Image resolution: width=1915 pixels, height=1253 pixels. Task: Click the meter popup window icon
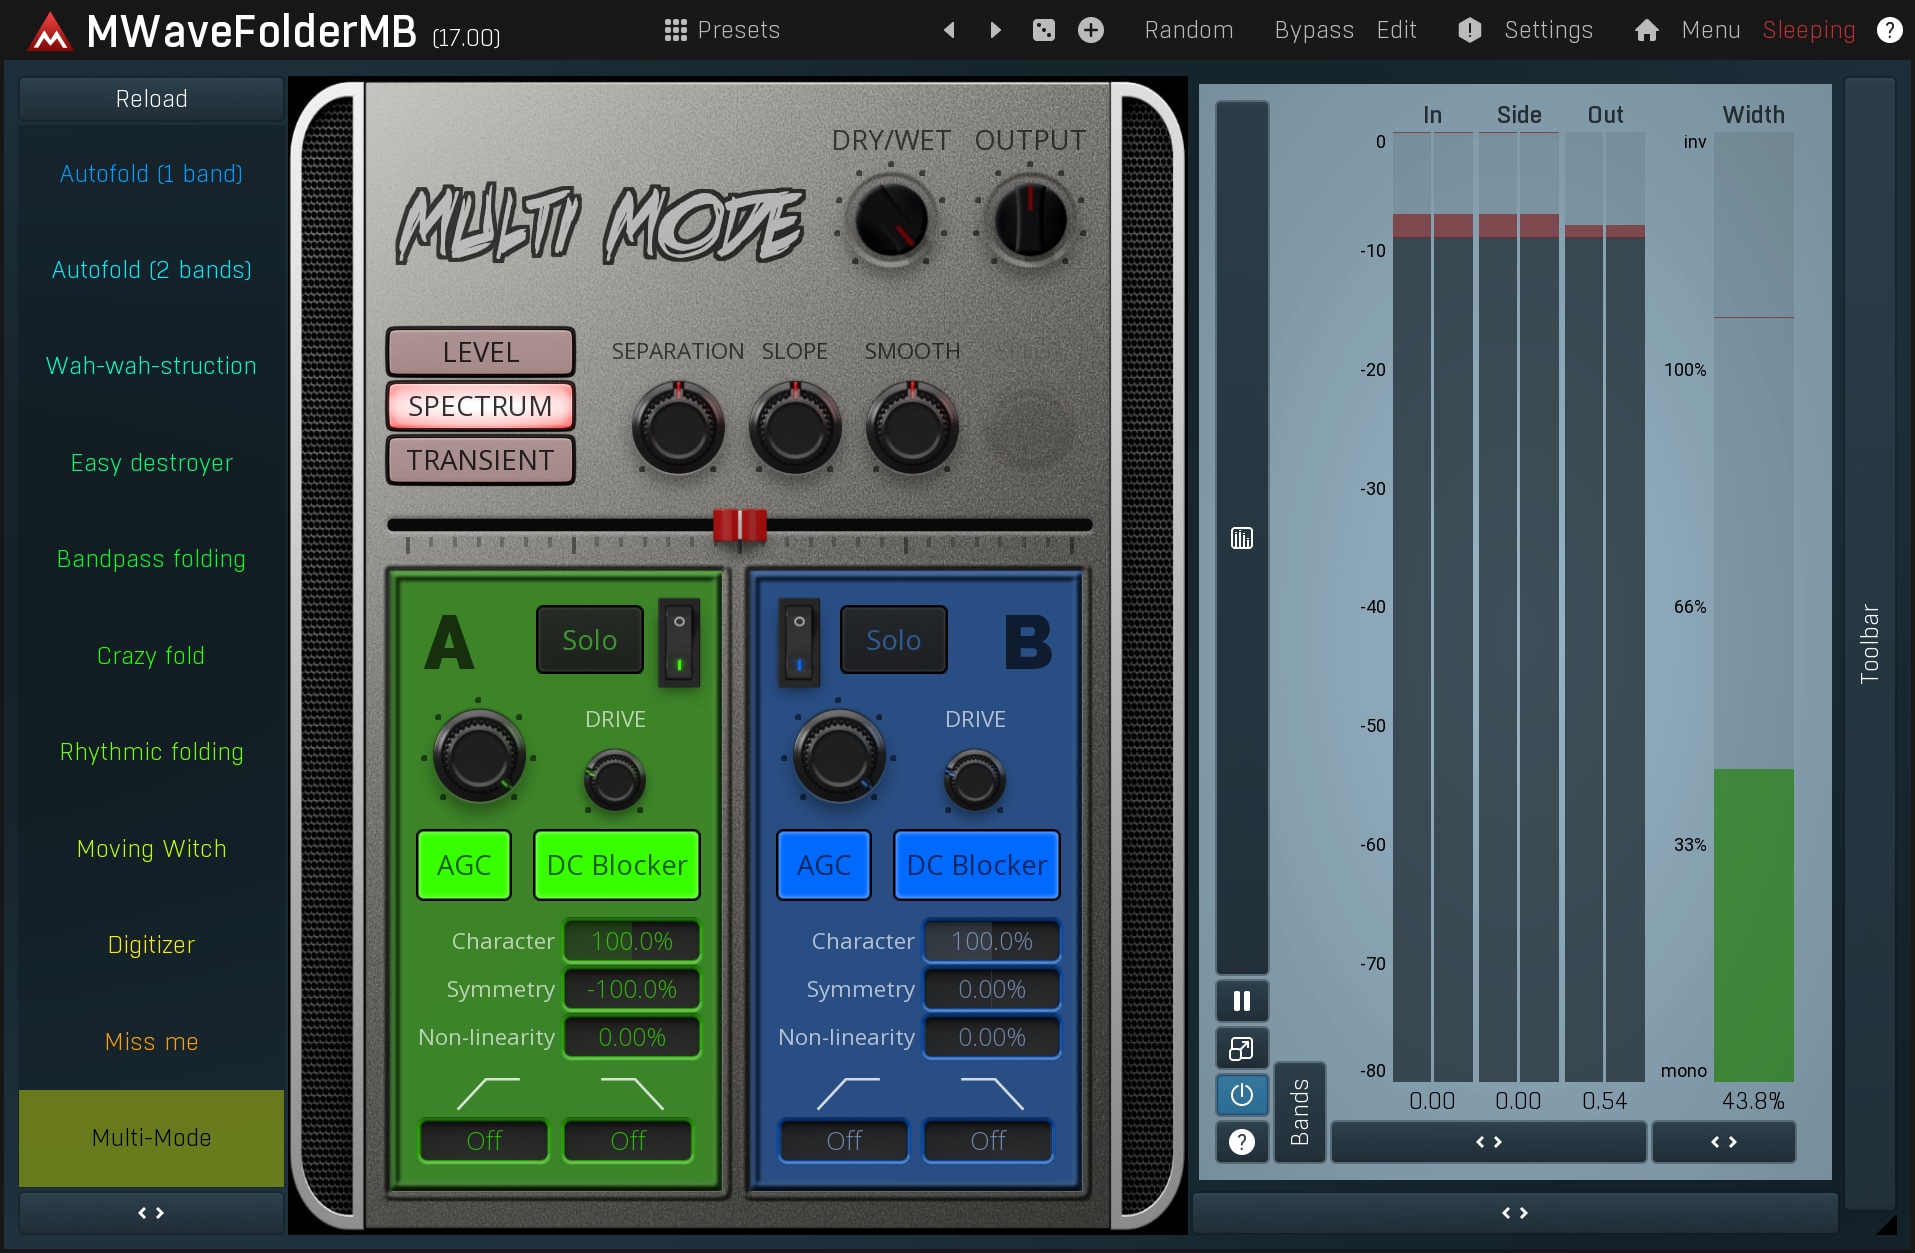tap(1241, 1048)
